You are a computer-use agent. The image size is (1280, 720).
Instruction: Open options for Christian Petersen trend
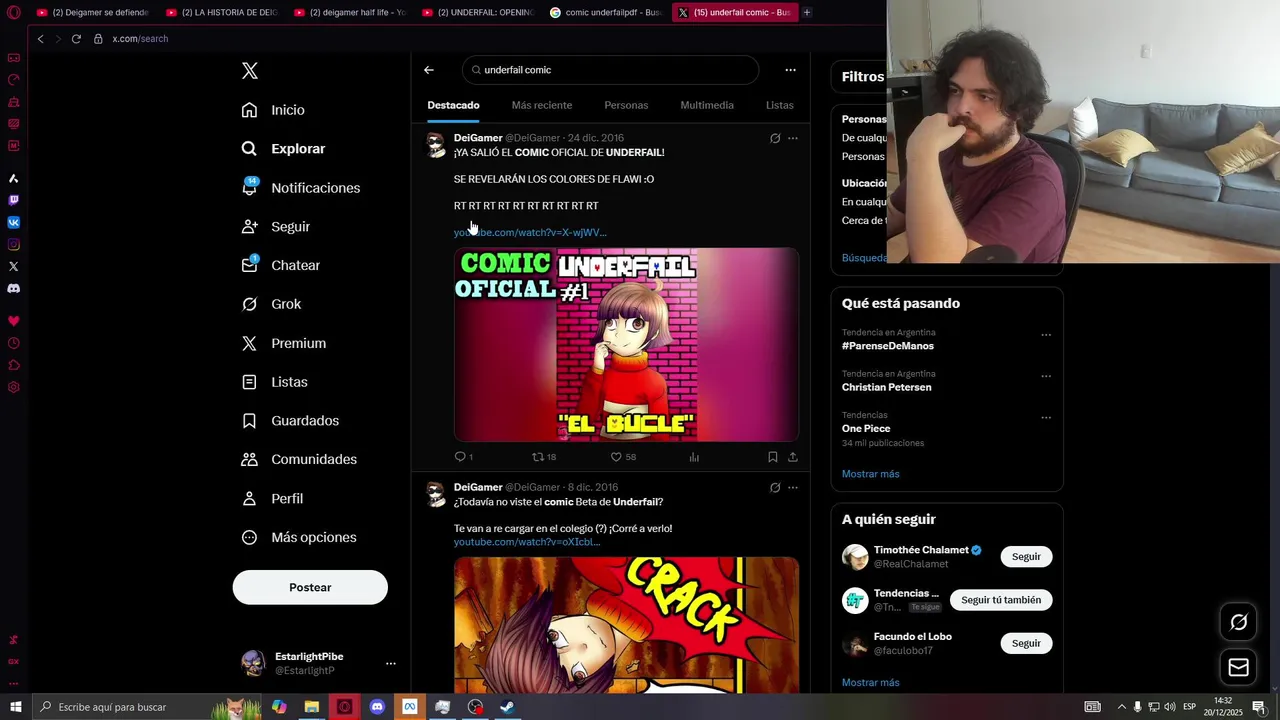pos(1046,376)
